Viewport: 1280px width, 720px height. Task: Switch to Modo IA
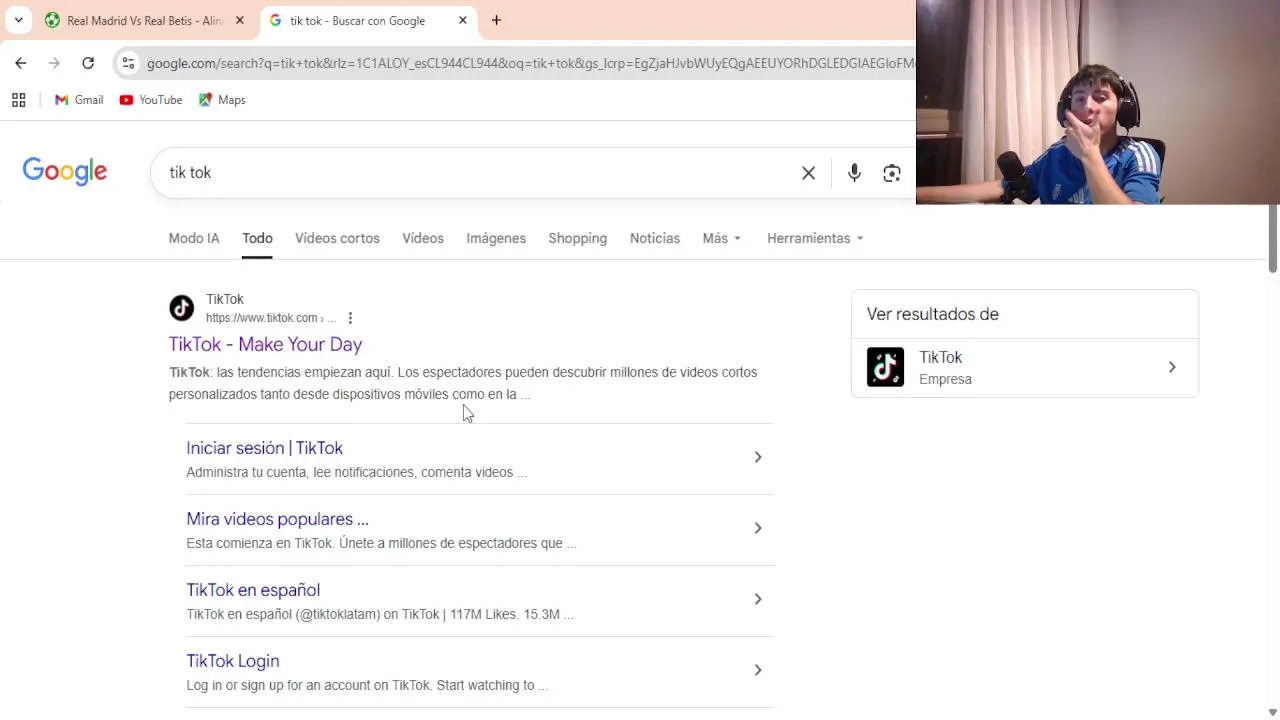pos(194,238)
